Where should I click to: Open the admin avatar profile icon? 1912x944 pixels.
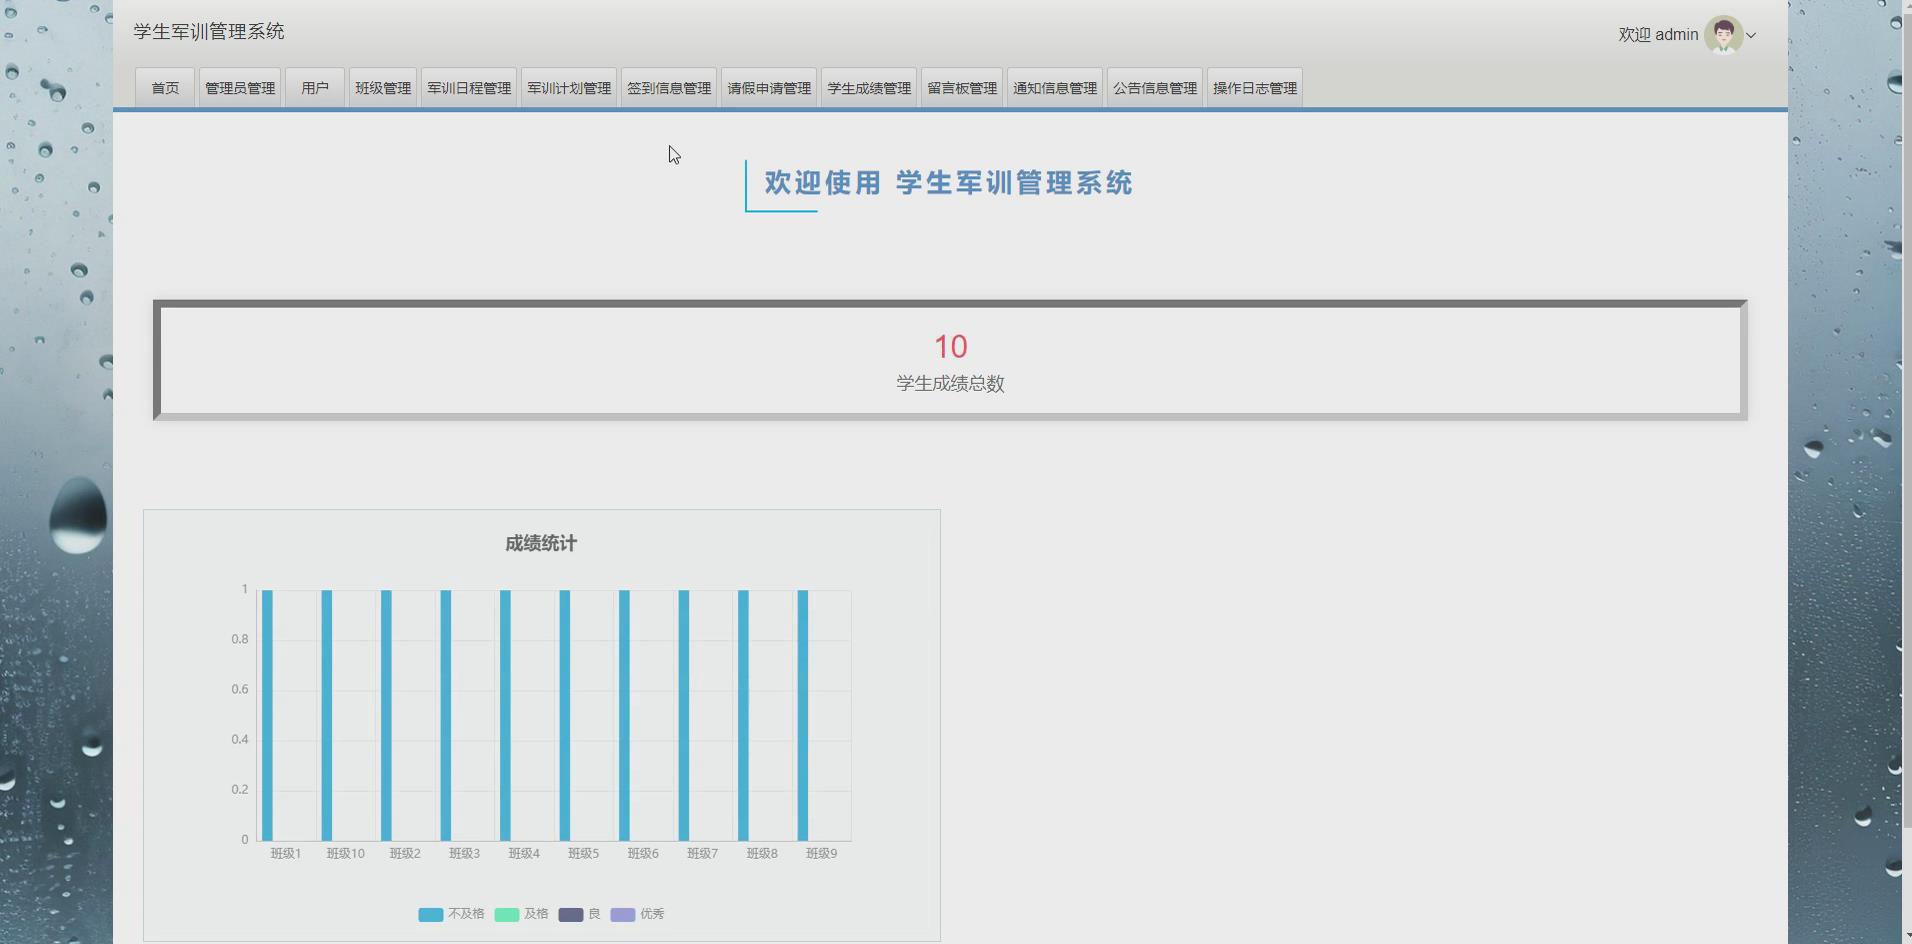(x=1722, y=34)
